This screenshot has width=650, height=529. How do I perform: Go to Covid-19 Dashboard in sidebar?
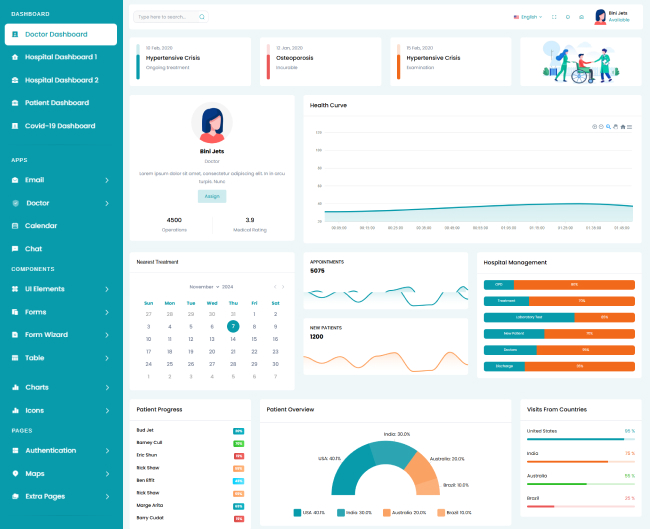60,126
